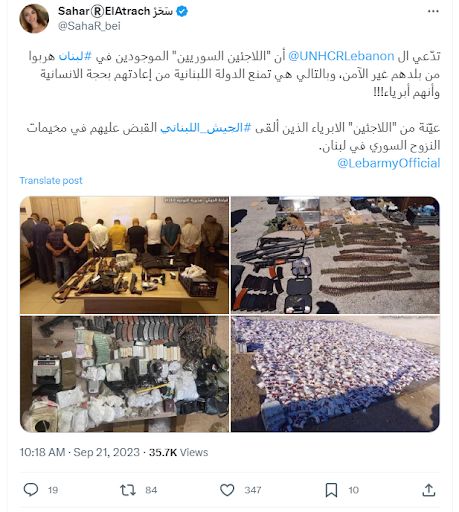Open the three-dot more options menu
Screen dimensions: 459x512
click(x=433, y=11)
